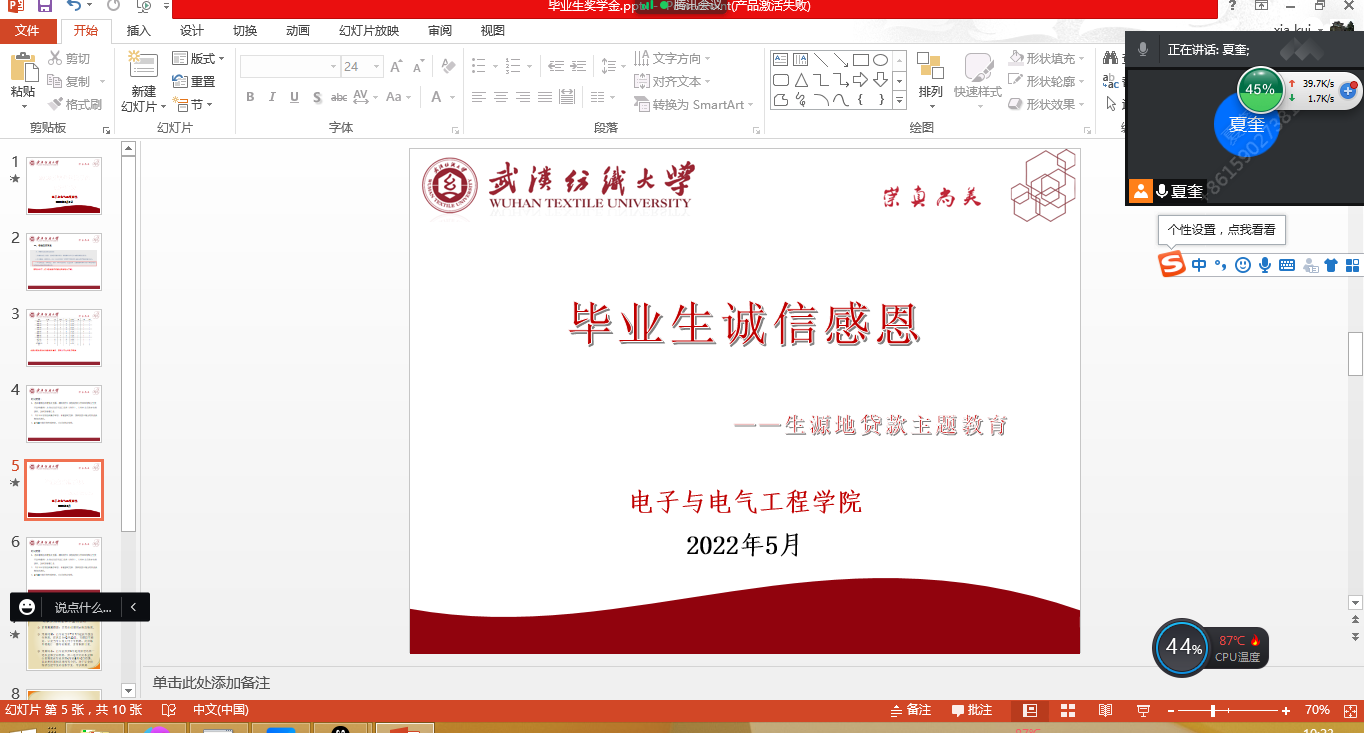Click the Format Painter brush icon

click(56, 104)
